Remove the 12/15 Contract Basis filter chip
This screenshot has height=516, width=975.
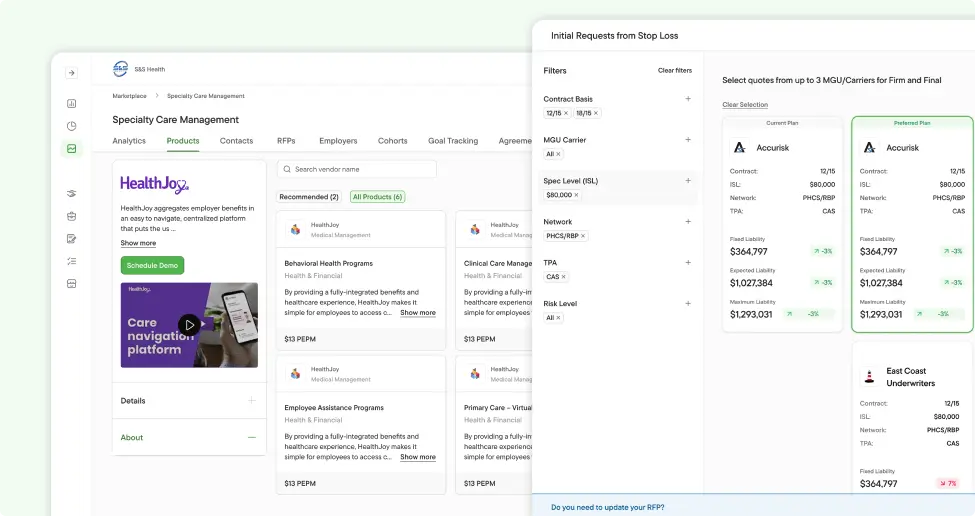pos(566,113)
